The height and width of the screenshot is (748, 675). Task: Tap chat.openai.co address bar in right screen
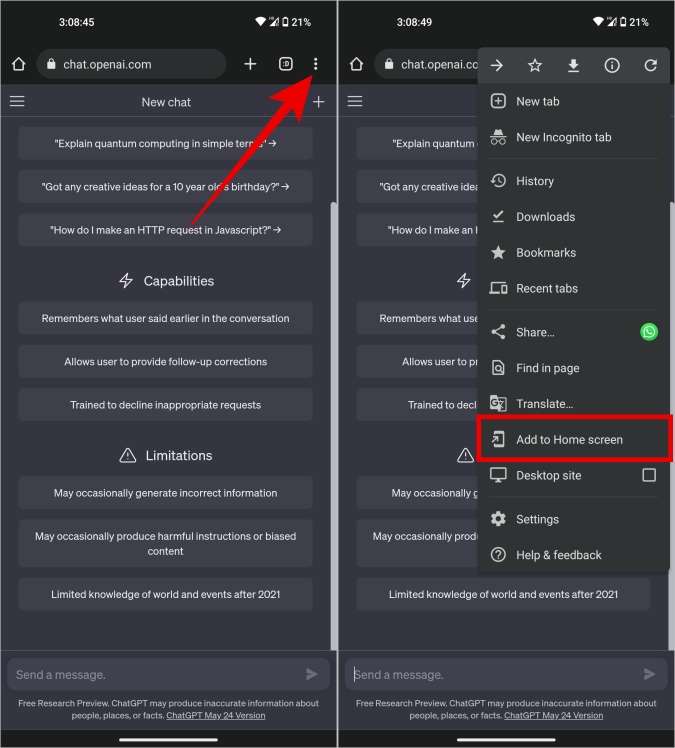coord(426,64)
